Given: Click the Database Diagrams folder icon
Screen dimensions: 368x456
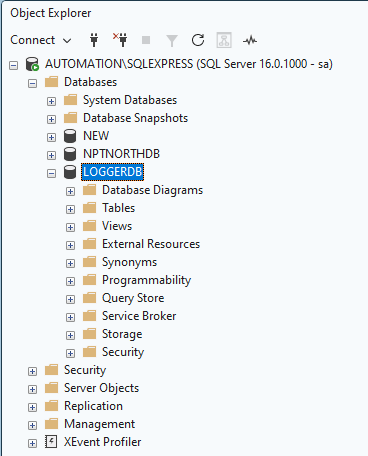Looking at the screenshot, I should 89,190.
